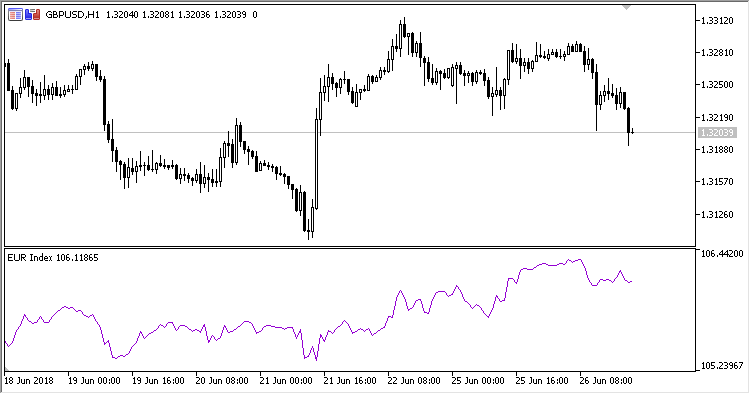Click price axis level 1.32190
This screenshot has height=394, width=750.
(x=717, y=117)
